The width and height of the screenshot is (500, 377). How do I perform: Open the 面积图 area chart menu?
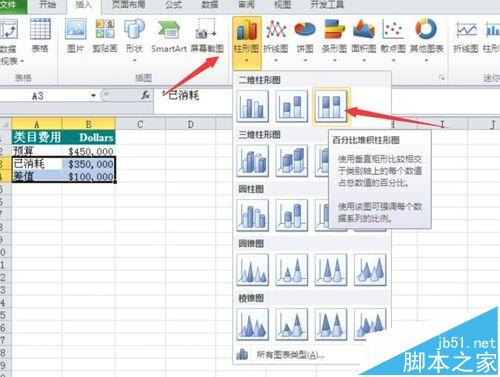(x=364, y=41)
